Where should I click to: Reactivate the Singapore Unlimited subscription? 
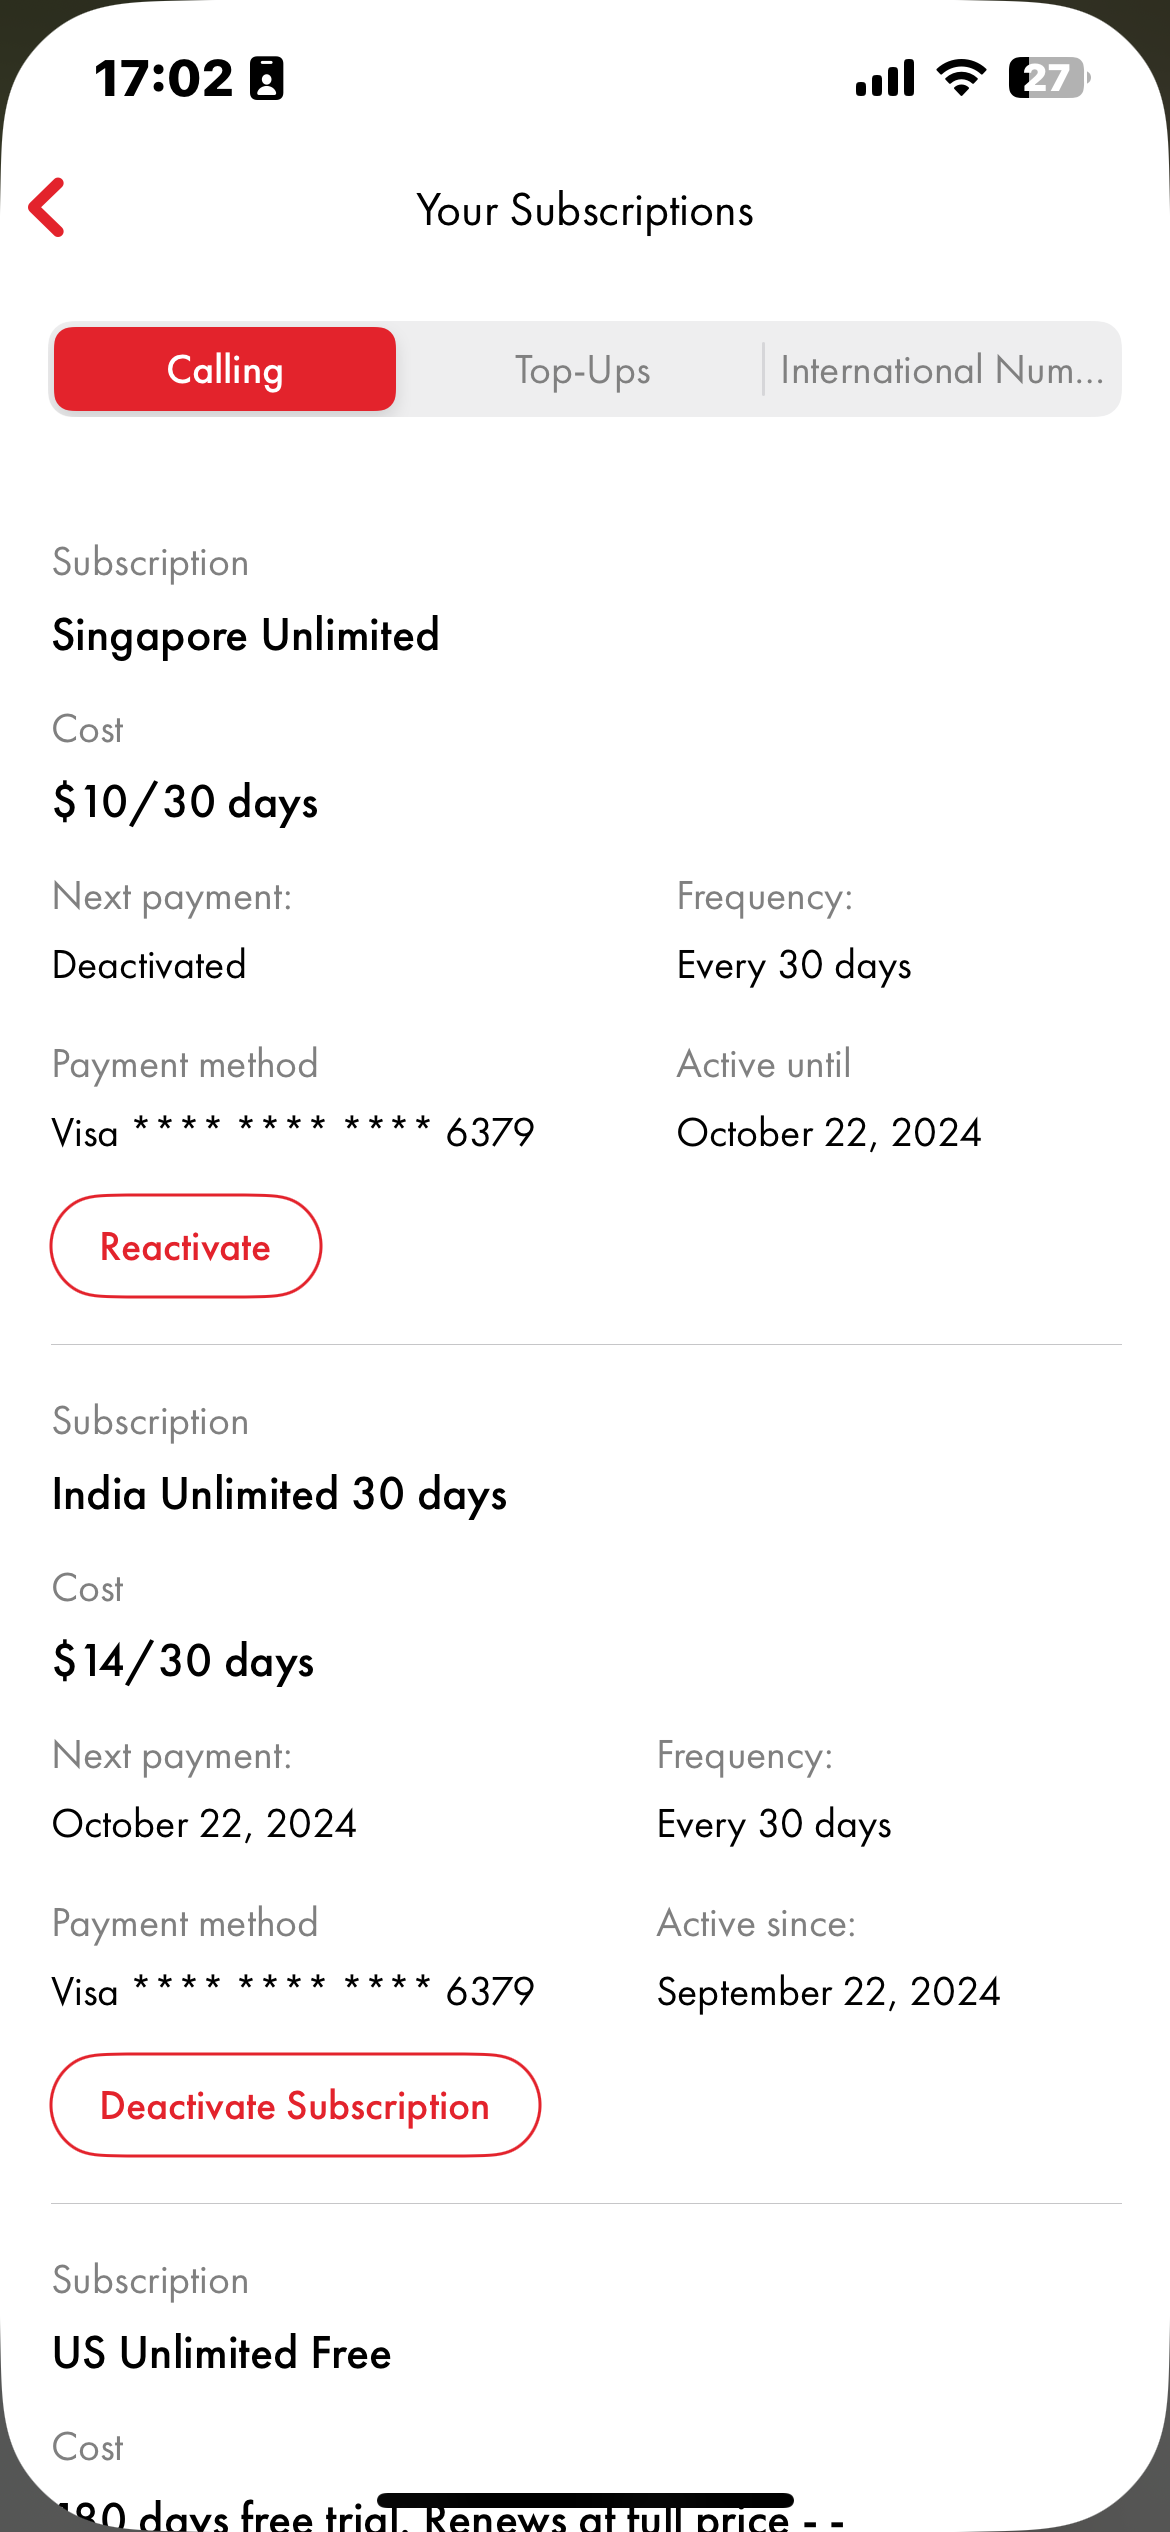186,1246
